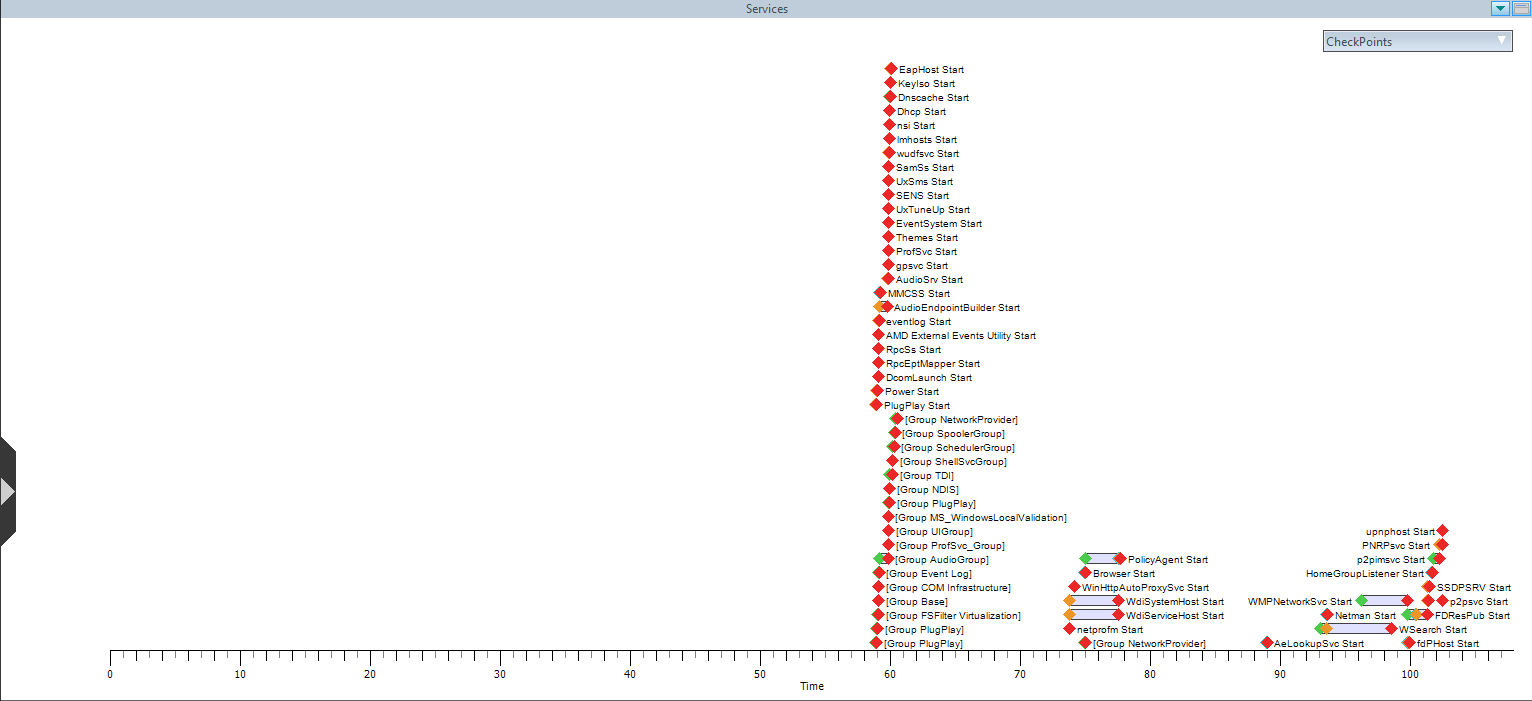
Task: Click the PolicyAgent Start duration bar
Action: tap(1102, 559)
